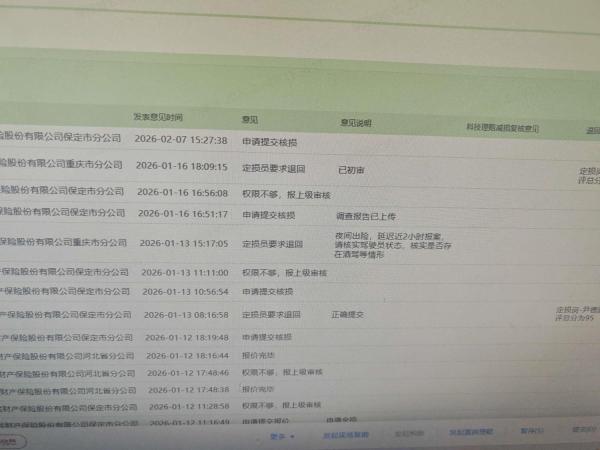Viewport: 600px width, 450px height.
Task: Click 申请提交核损 in the 16:51:17 row
Action: (269, 215)
